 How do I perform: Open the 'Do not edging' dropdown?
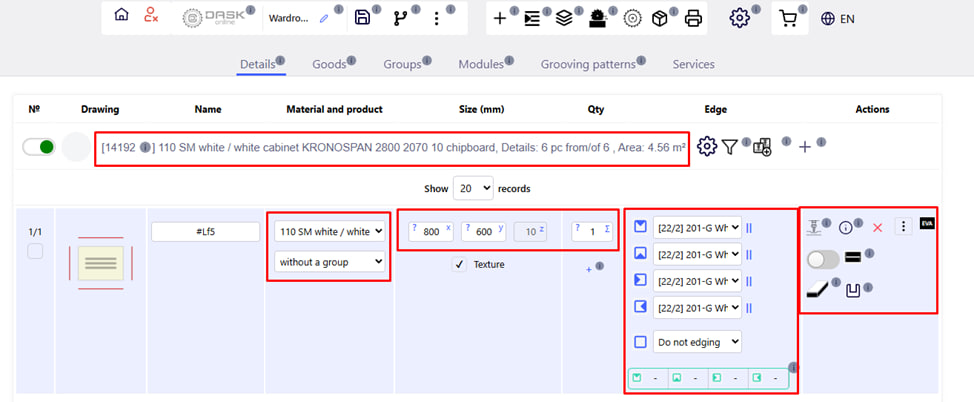pos(697,342)
